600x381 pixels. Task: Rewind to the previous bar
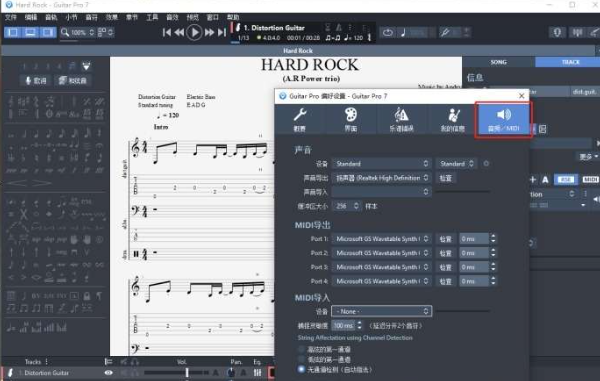pyautogui.click(x=179, y=33)
